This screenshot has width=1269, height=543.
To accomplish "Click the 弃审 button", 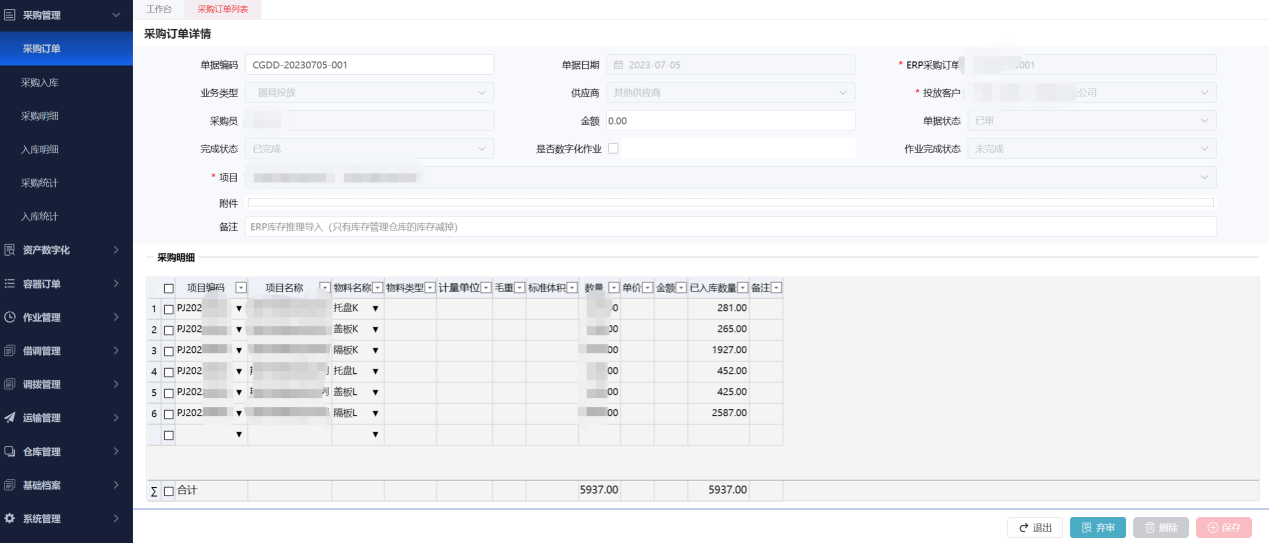I will pos(1098,528).
